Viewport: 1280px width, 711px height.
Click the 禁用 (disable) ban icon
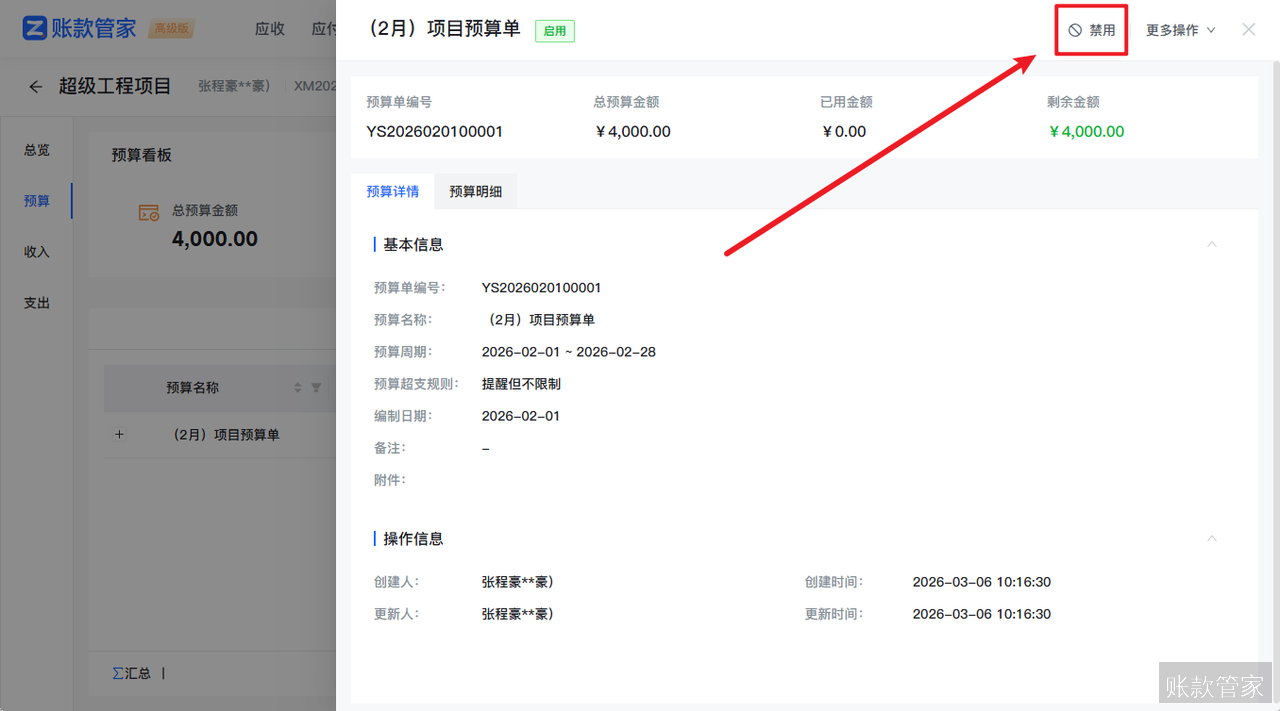(x=1073, y=29)
